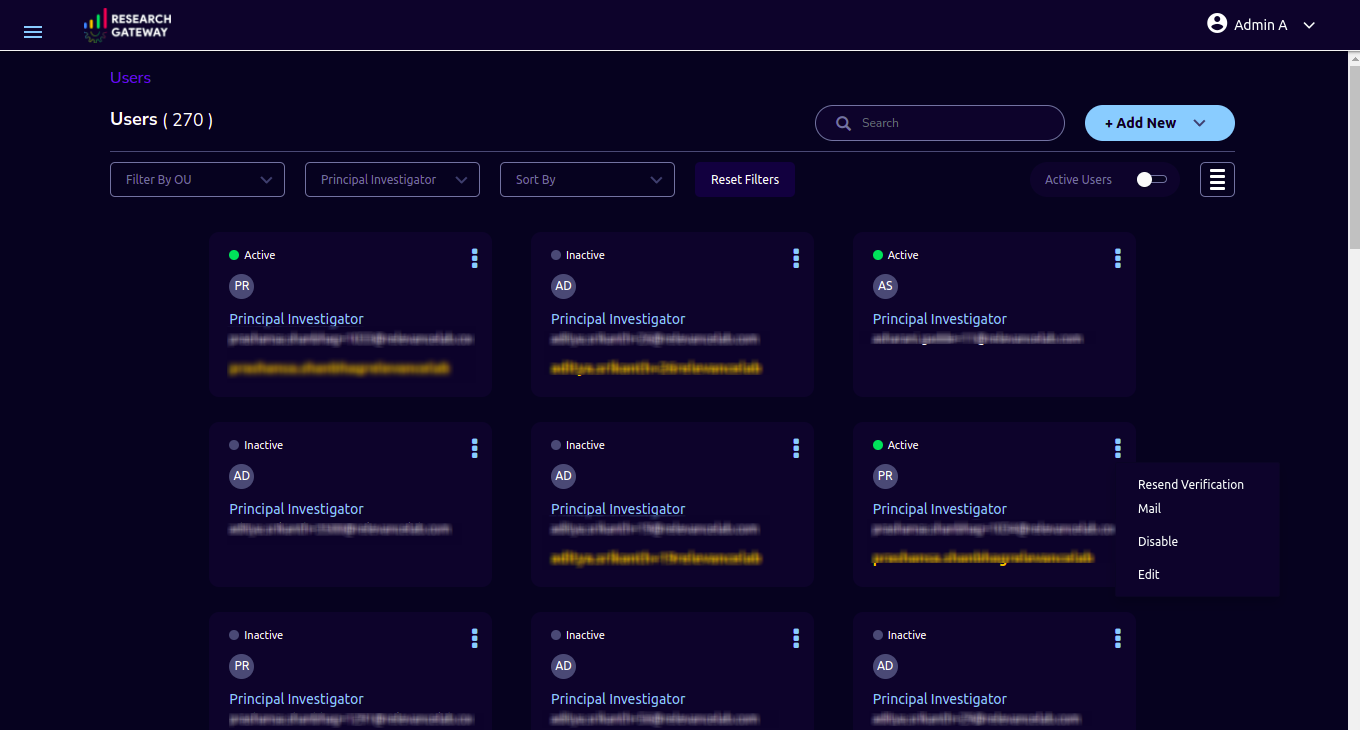1360x730 pixels.
Task: Click grey status dot on Inactive PR card
Action: (234, 635)
